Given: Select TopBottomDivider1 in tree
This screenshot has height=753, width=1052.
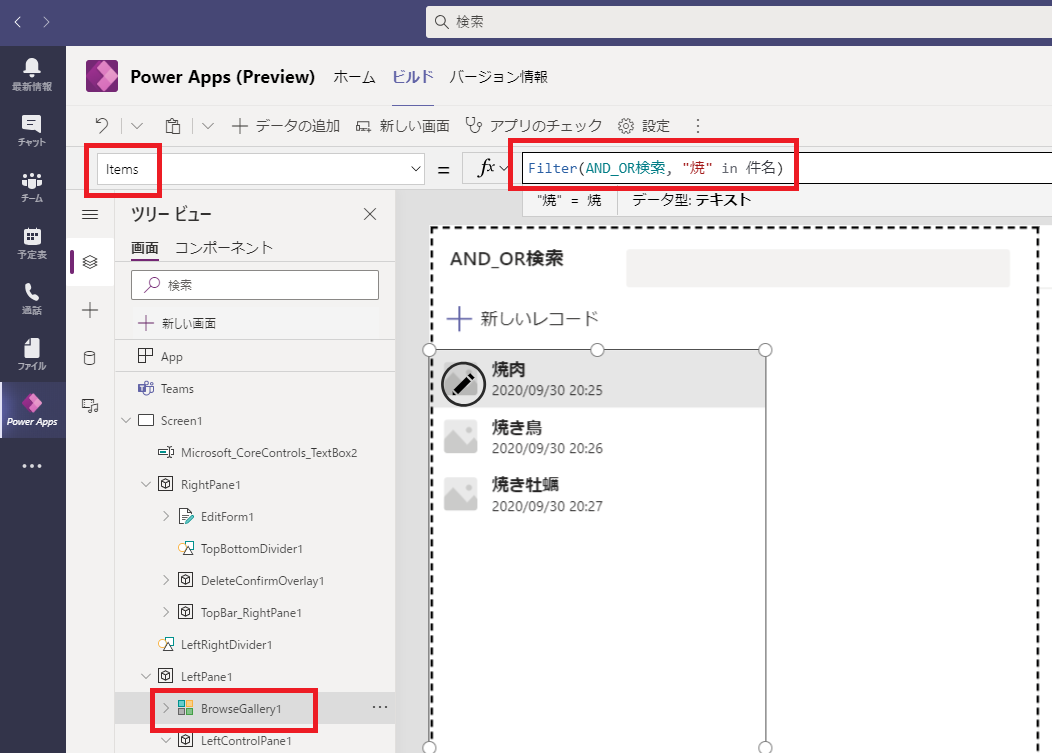Looking at the screenshot, I should click(x=255, y=548).
